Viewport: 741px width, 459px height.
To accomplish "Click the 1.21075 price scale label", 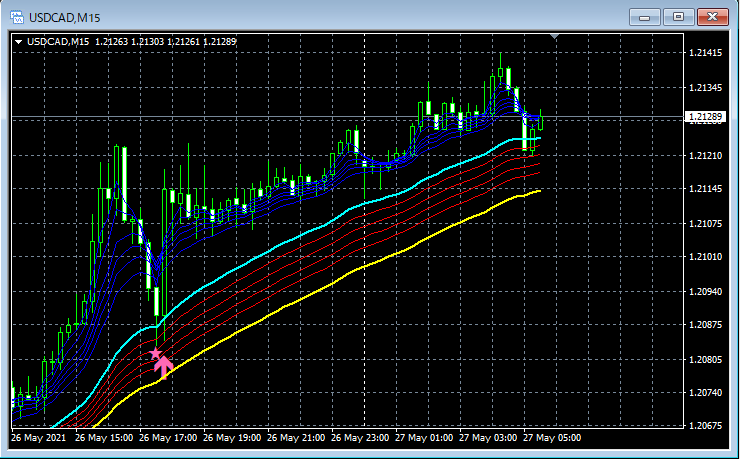I will (706, 224).
